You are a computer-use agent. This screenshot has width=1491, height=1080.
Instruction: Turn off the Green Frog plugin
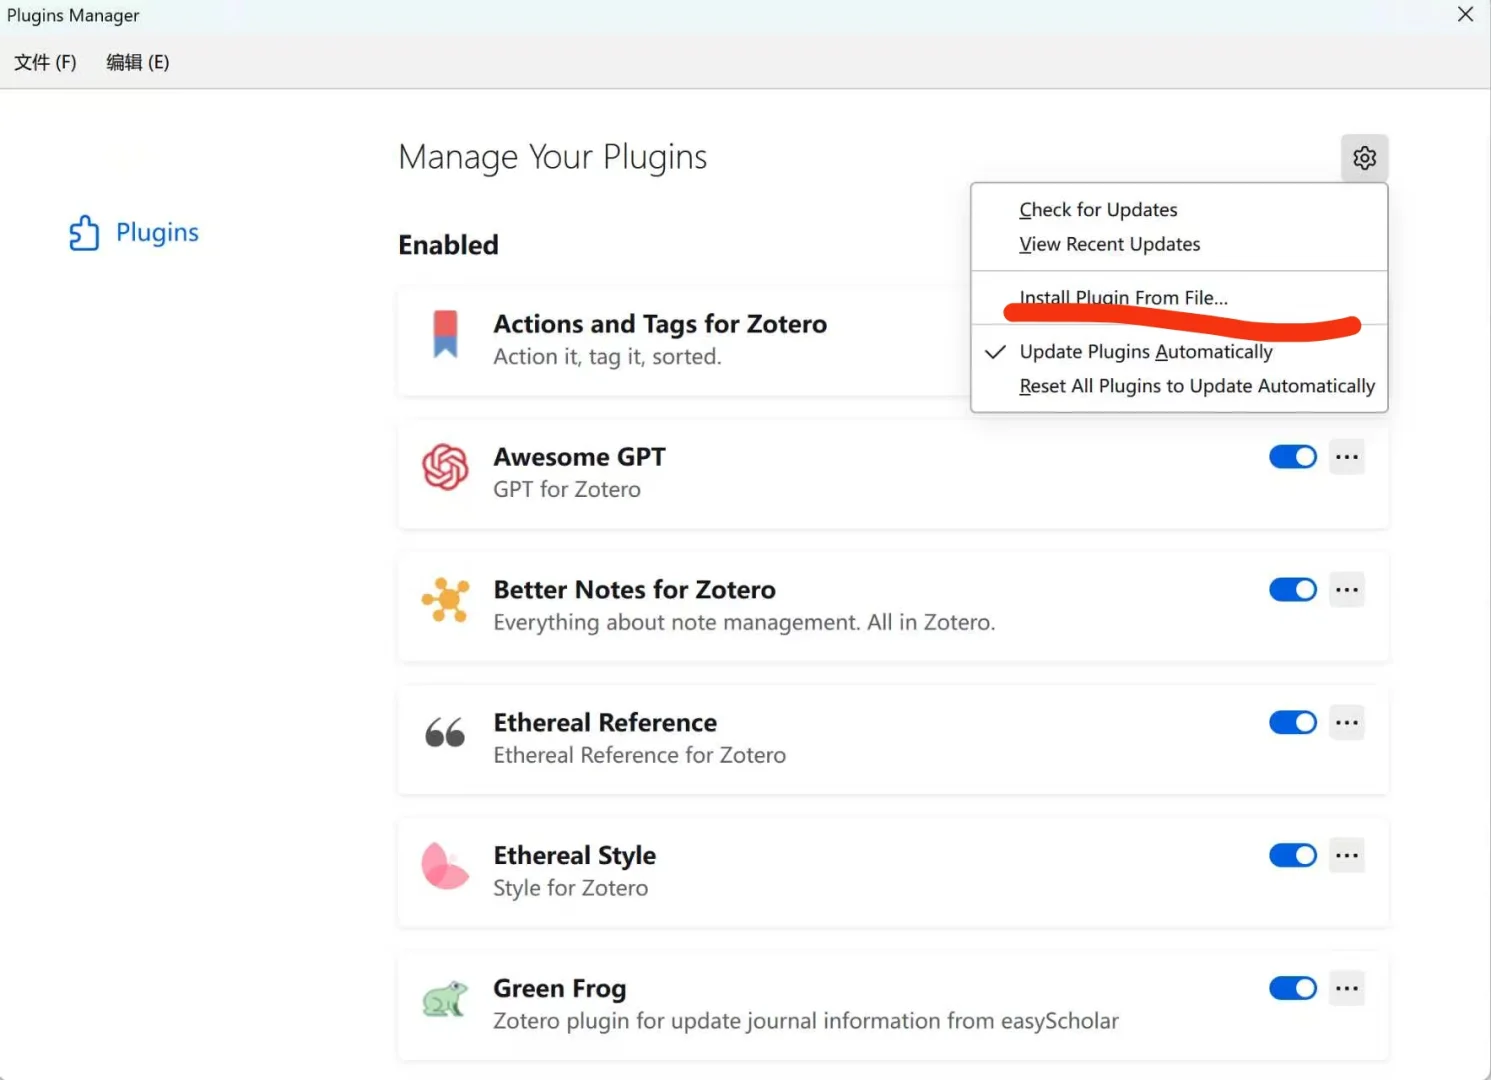click(x=1292, y=989)
